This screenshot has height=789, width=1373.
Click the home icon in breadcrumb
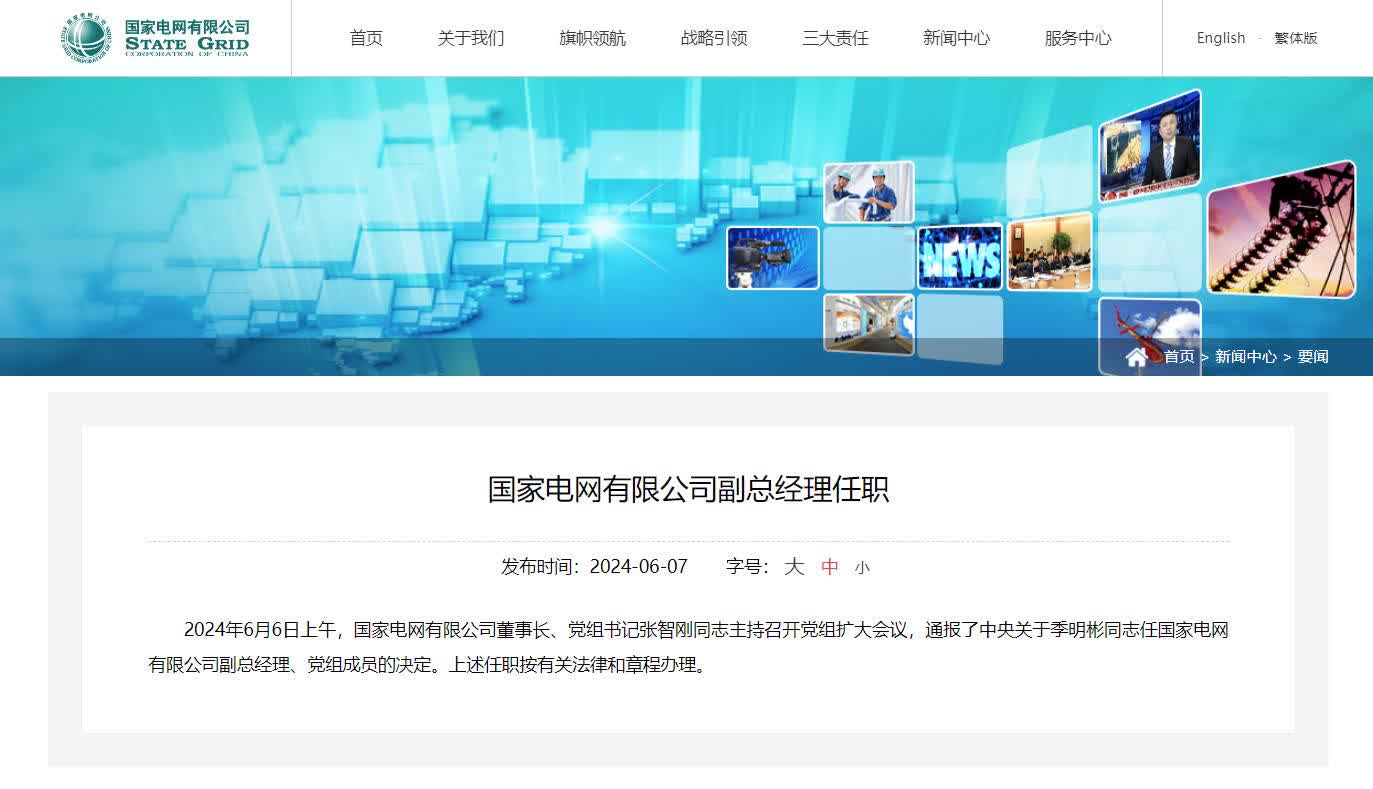click(x=1136, y=357)
